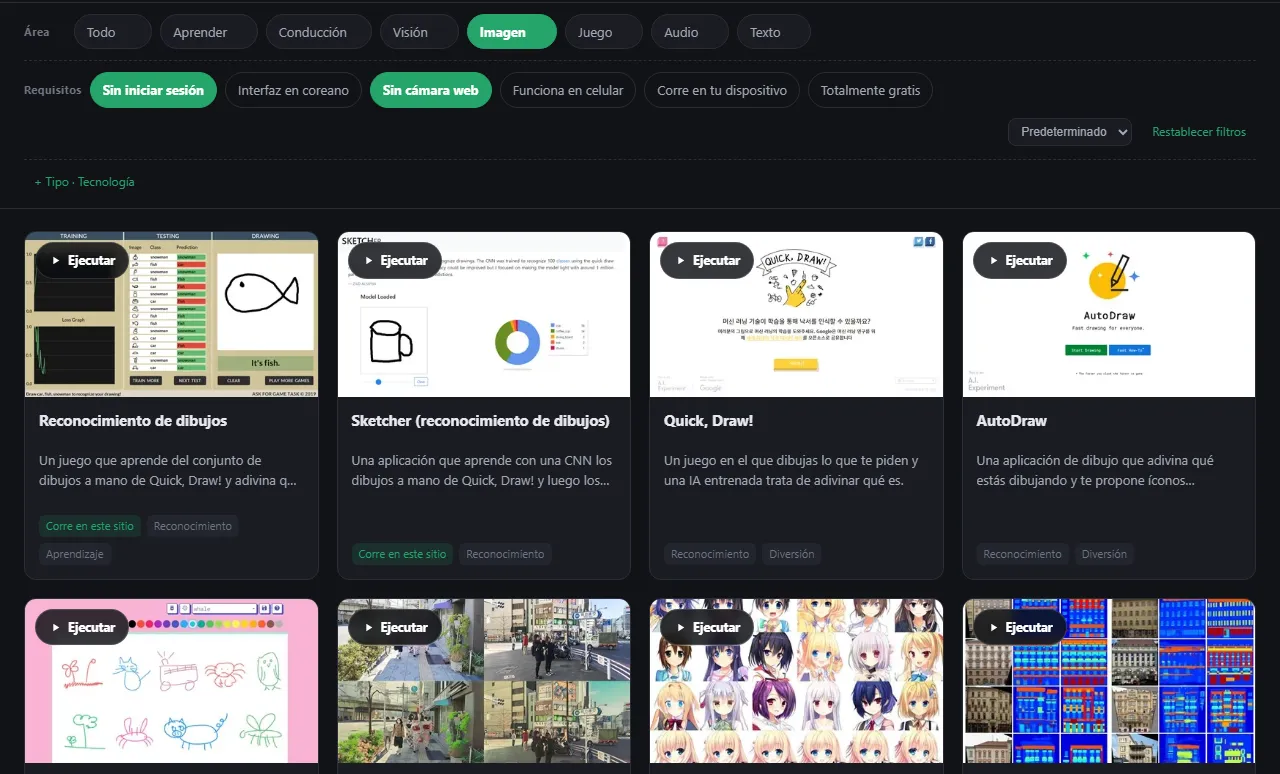Viewport: 1280px width, 774px height.
Task: Select the Audio area filter
Action: pos(690,32)
